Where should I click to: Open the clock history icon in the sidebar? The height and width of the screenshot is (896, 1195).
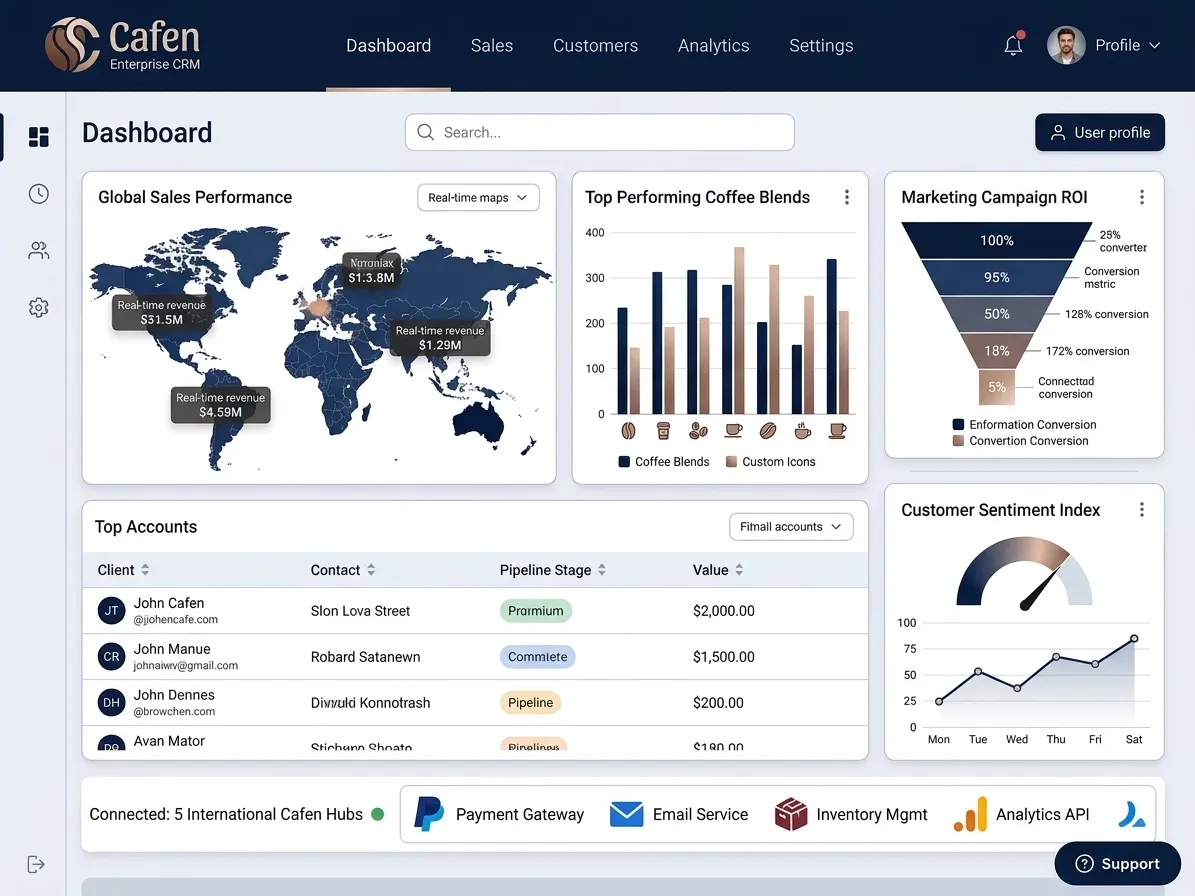click(x=39, y=194)
